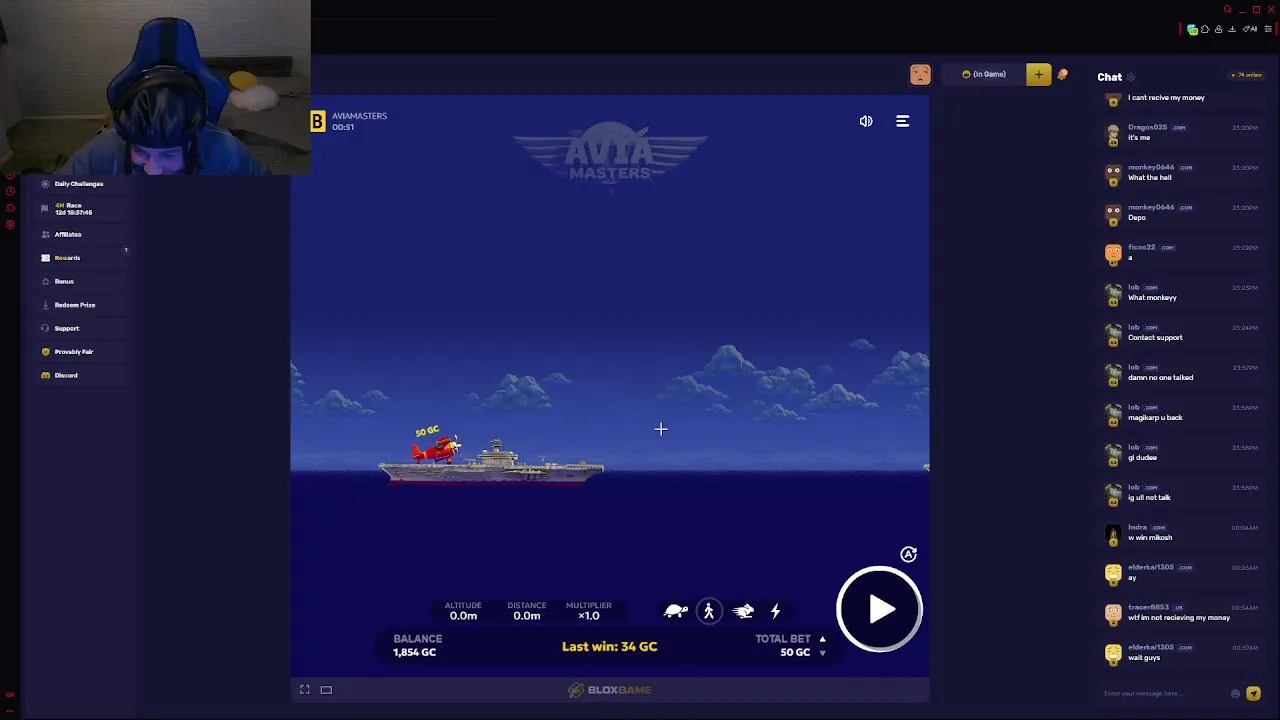Open the user avatar profile
This screenshot has height=720, width=1280.
pos(920,74)
